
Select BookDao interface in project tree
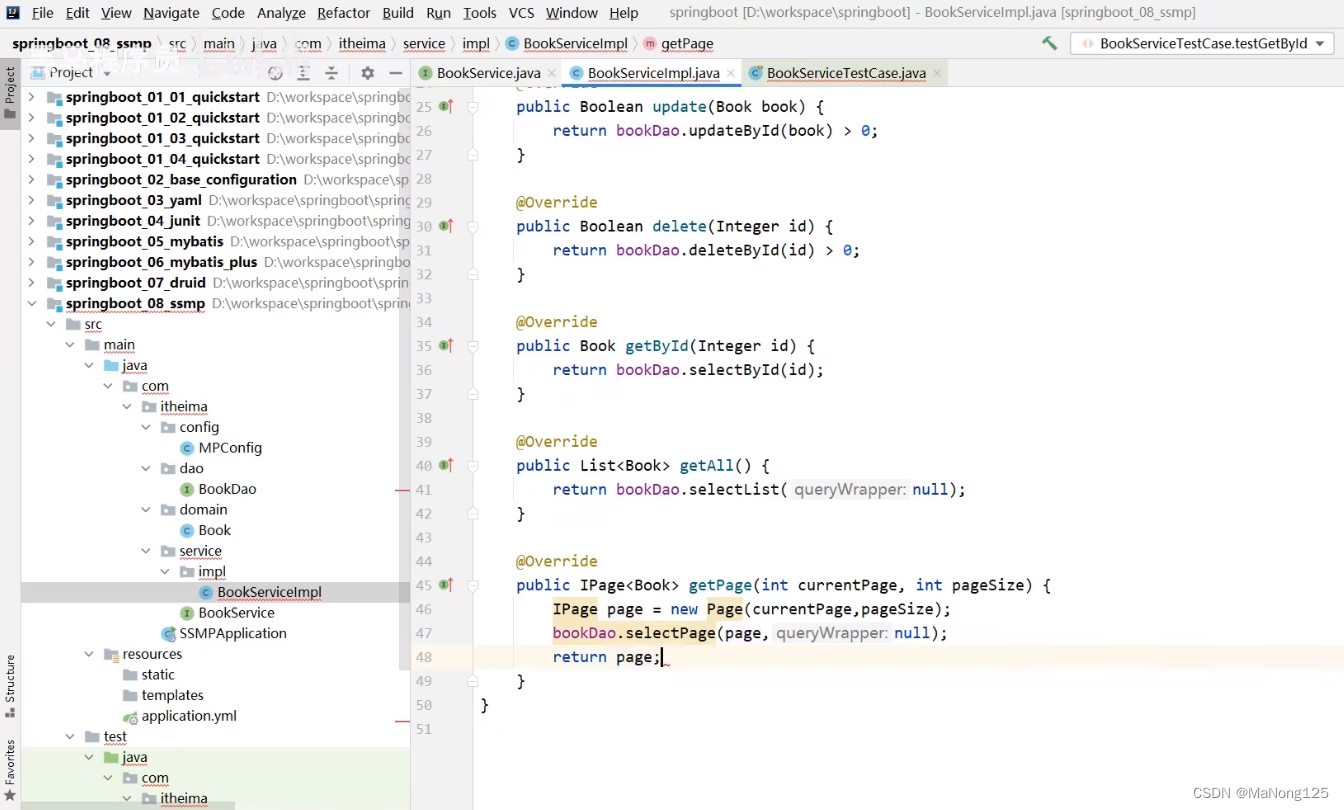tap(218, 489)
